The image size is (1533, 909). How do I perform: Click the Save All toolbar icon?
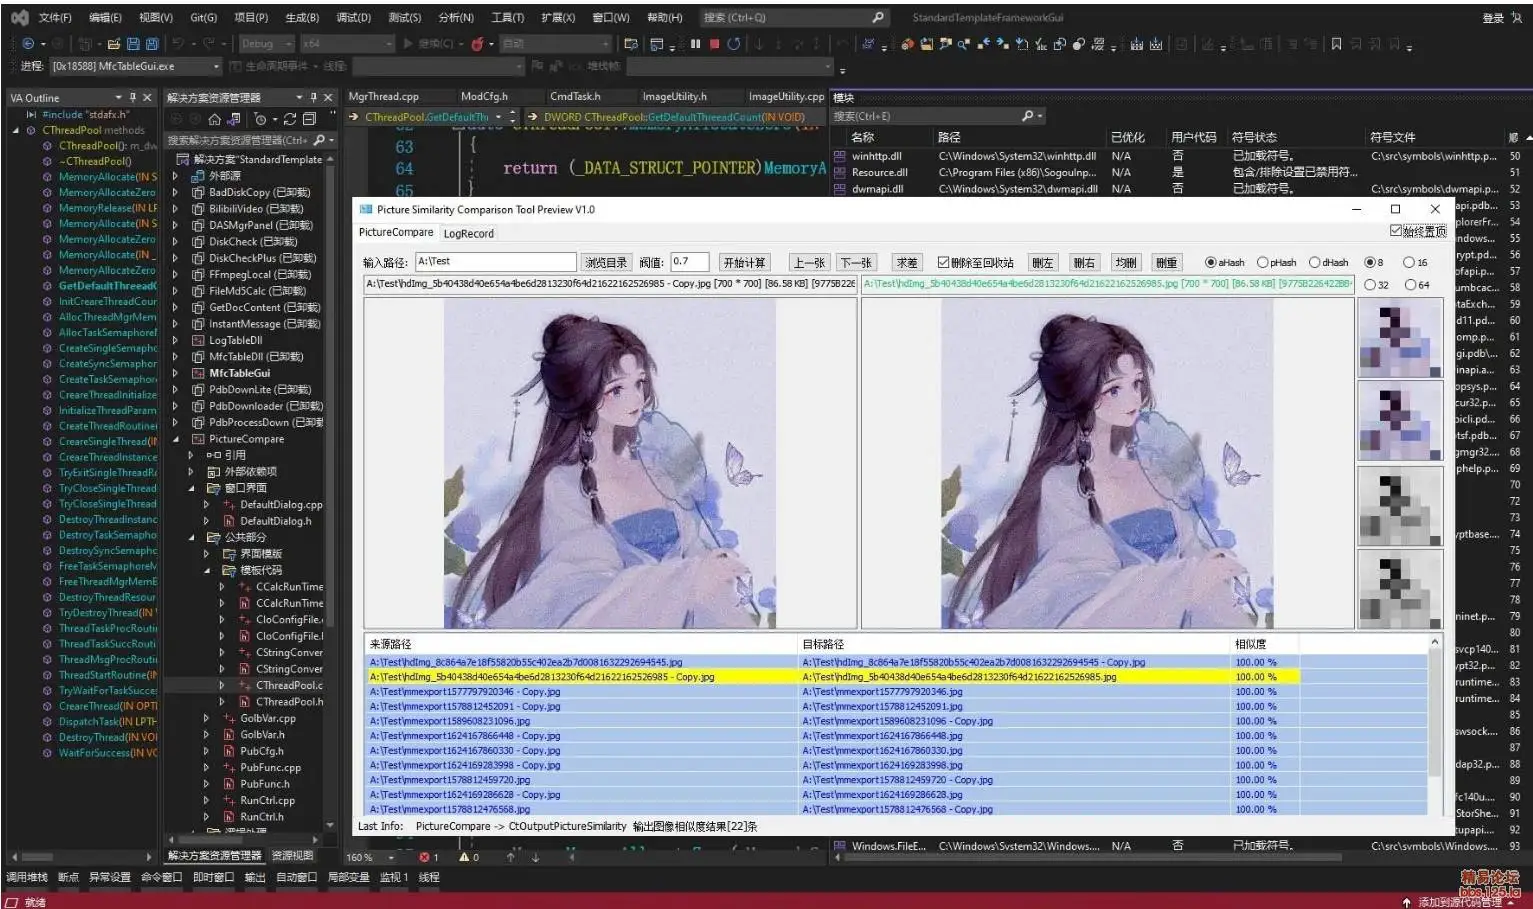pos(152,44)
